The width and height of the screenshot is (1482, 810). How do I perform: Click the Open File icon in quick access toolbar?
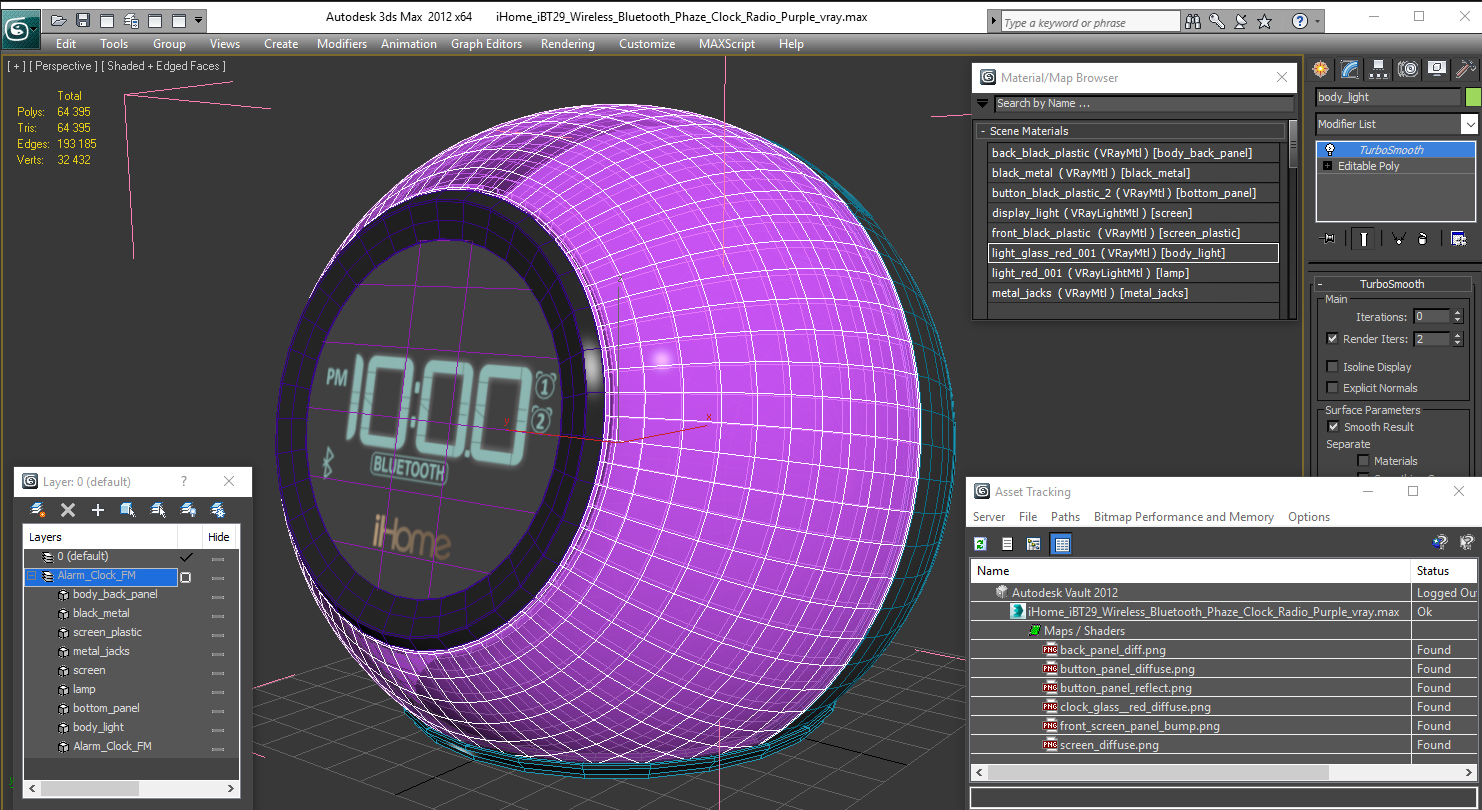[59, 20]
